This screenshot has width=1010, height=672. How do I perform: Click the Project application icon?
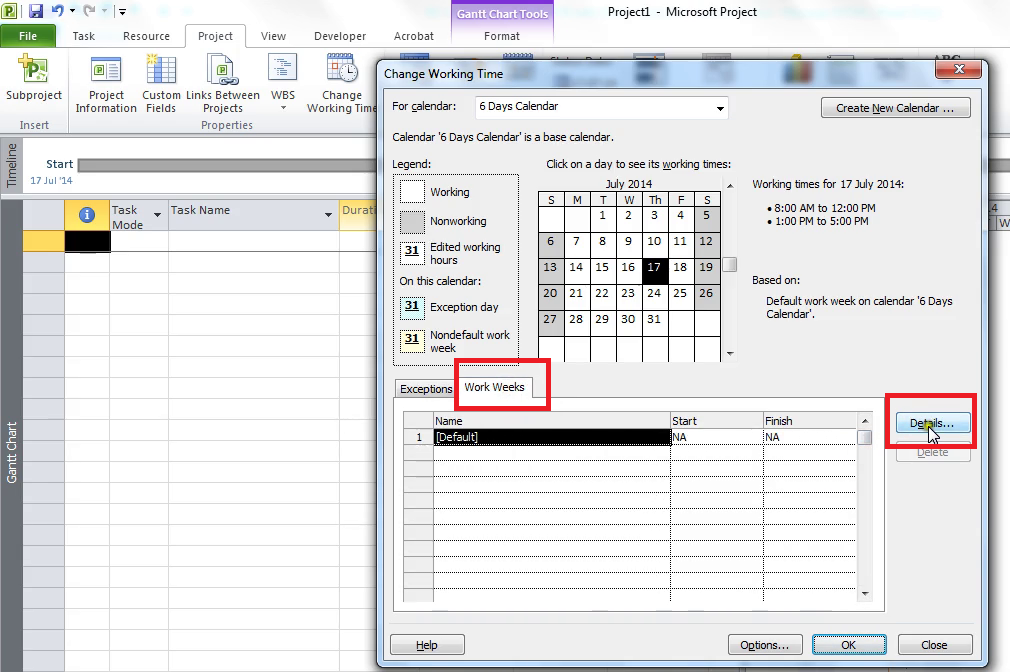point(10,10)
